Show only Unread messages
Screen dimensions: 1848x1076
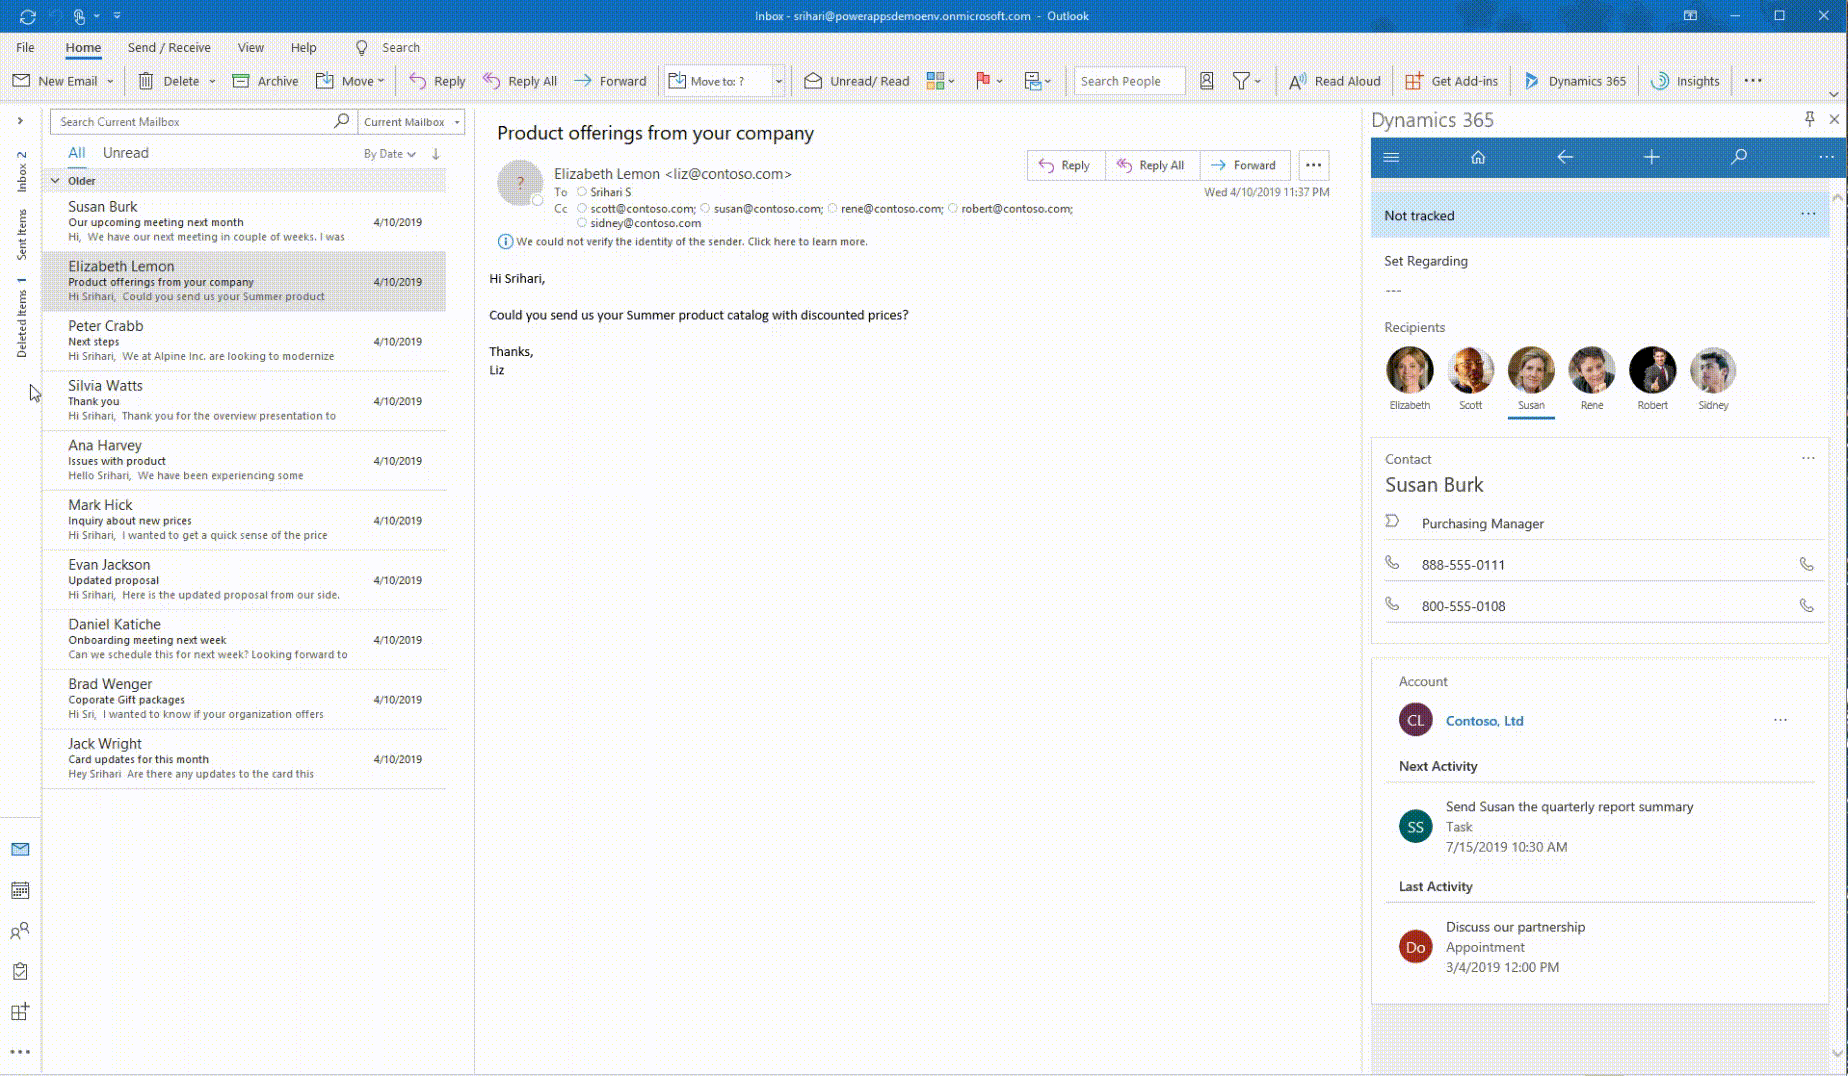[x=125, y=153]
